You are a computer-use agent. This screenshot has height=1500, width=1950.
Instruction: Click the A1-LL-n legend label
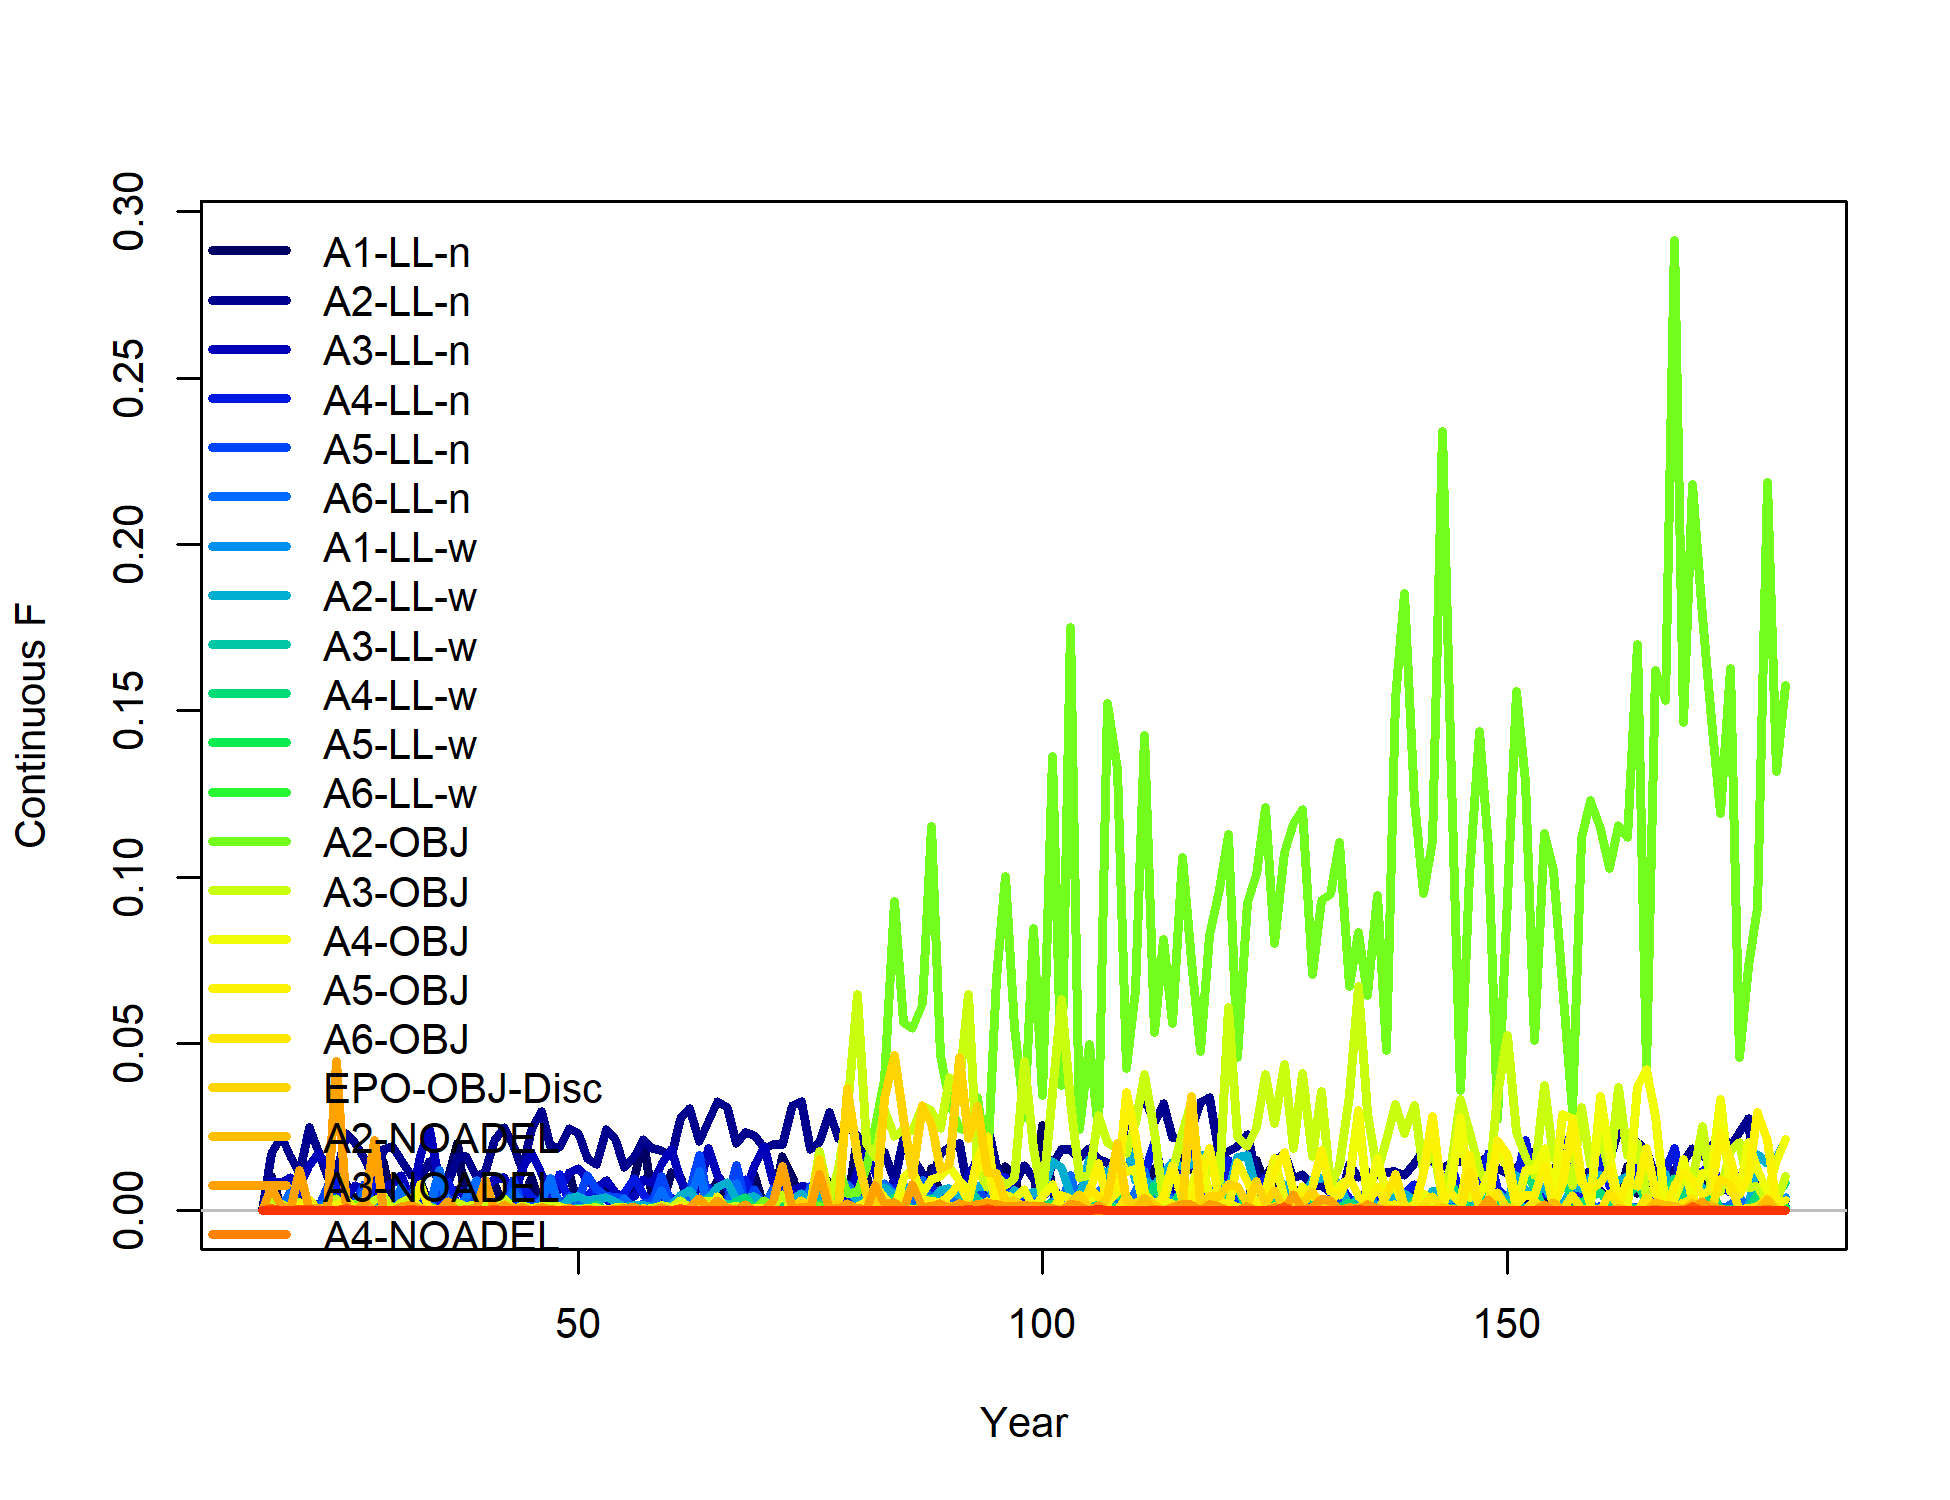tap(396, 253)
